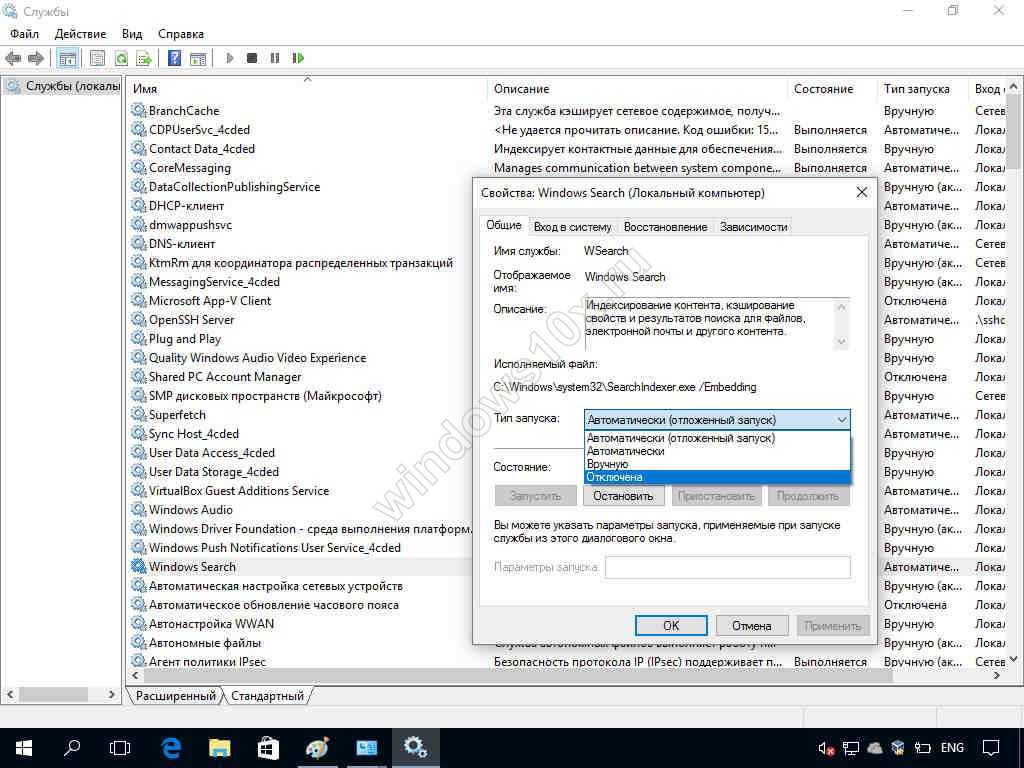Viewport: 1024px width, 768px height.
Task: Click the Restart Service toolbar icon
Action: coord(298,58)
